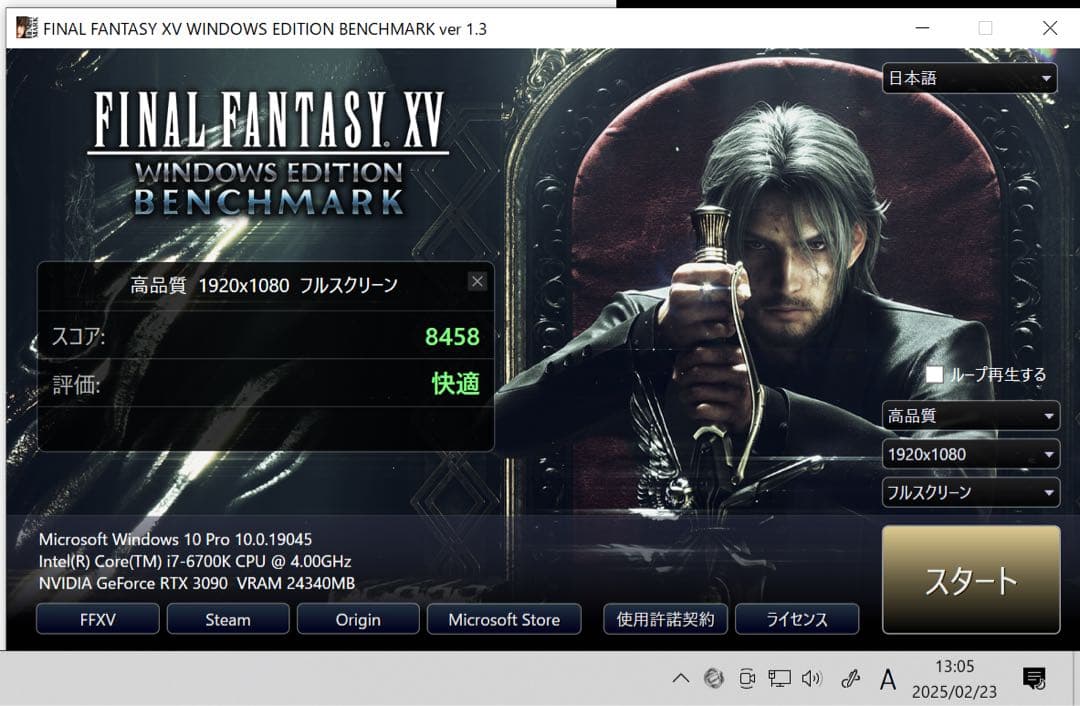Viewport: 1080px width, 706px height.
Task: Click the FFXV link button
Action: click(x=98, y=619)
